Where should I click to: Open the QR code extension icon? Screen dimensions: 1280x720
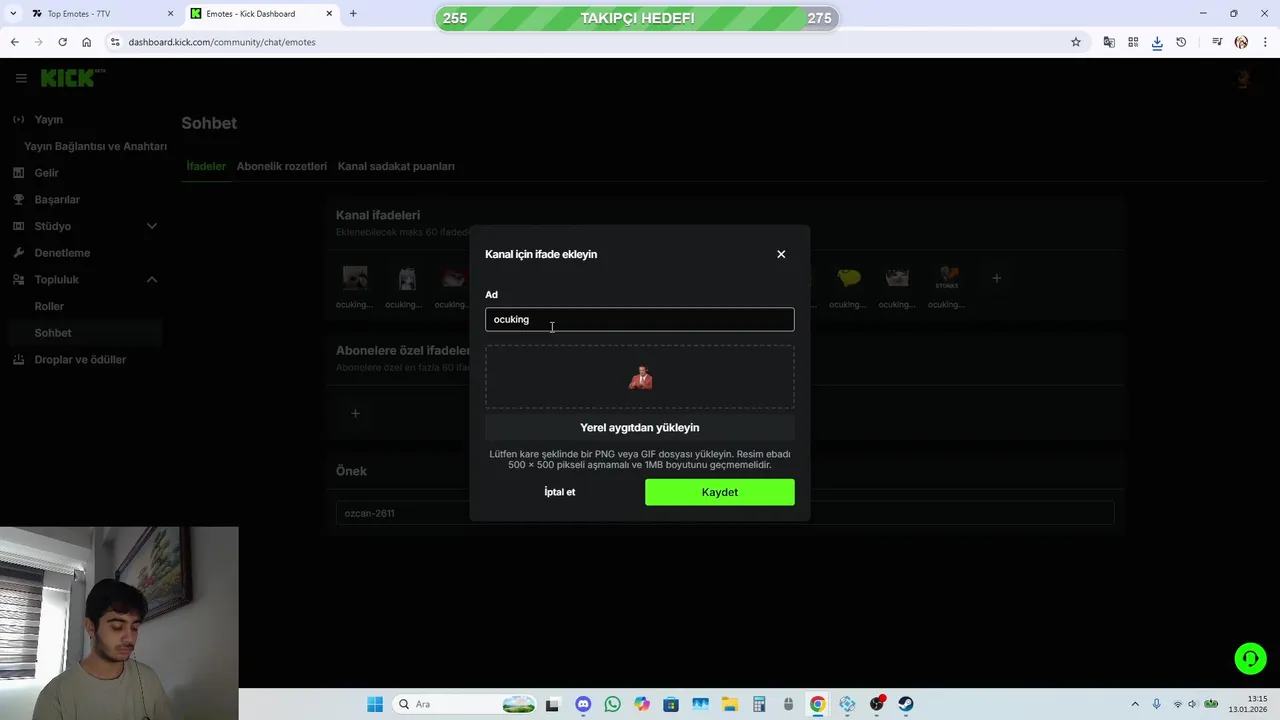coord(1133,42)
